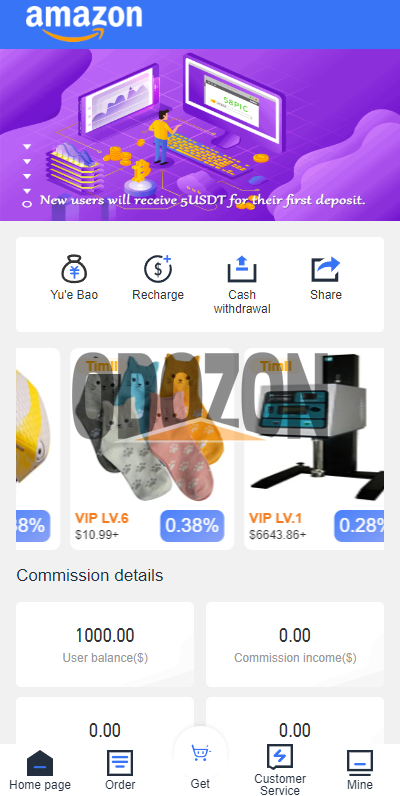Open the Cash withdrawal icon
This screenshot has height=796, width=400.
coord(242,269)
